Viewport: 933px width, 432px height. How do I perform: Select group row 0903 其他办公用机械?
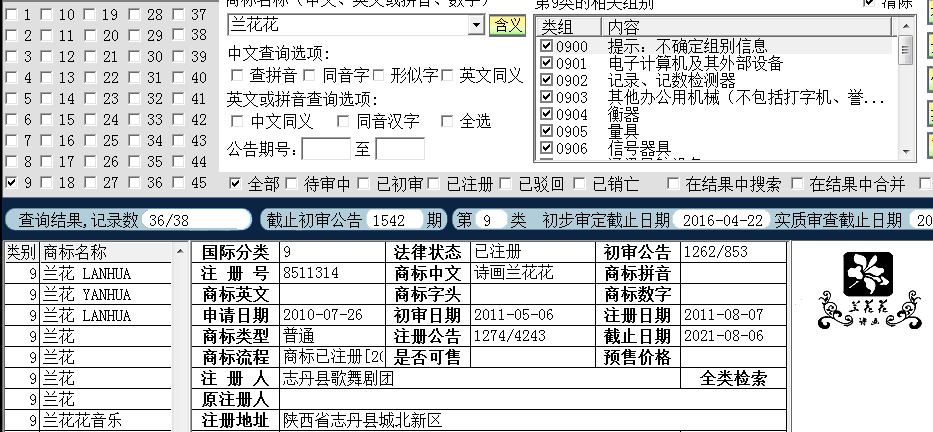pos(716,96)
